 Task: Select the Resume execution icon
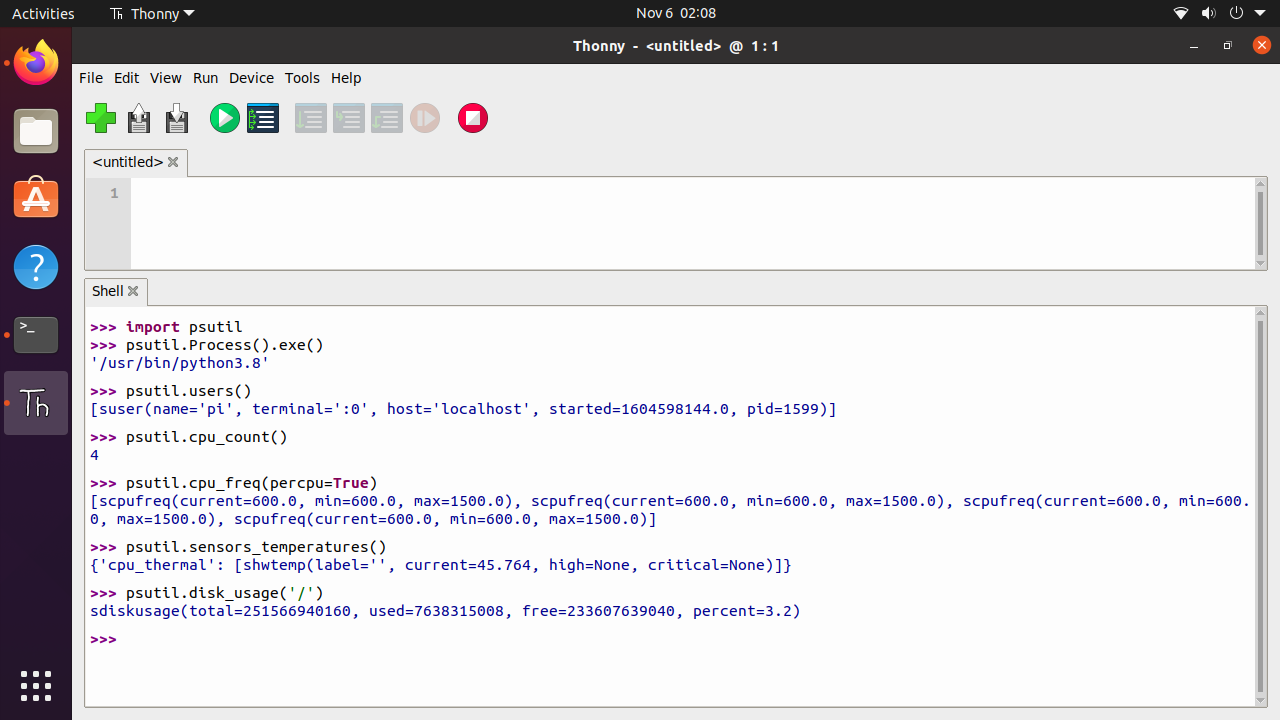click(x=425, y=118)
